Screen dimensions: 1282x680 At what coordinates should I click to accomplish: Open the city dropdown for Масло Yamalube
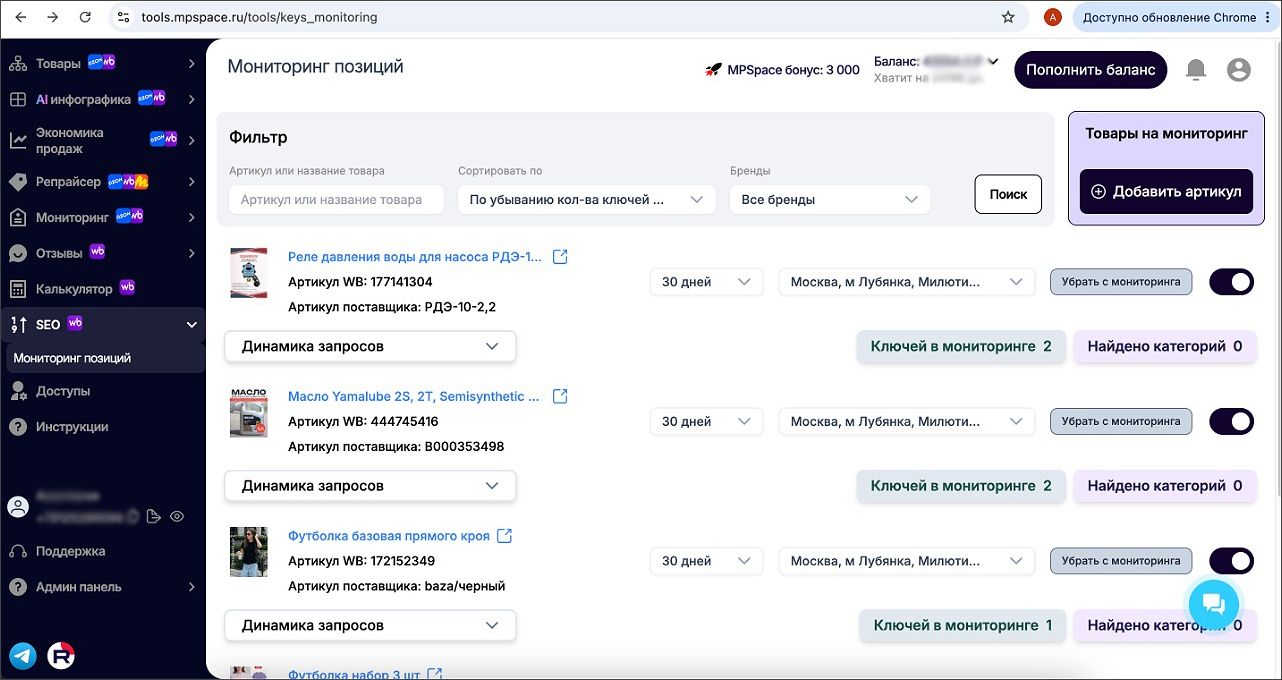tap(907, 421)
